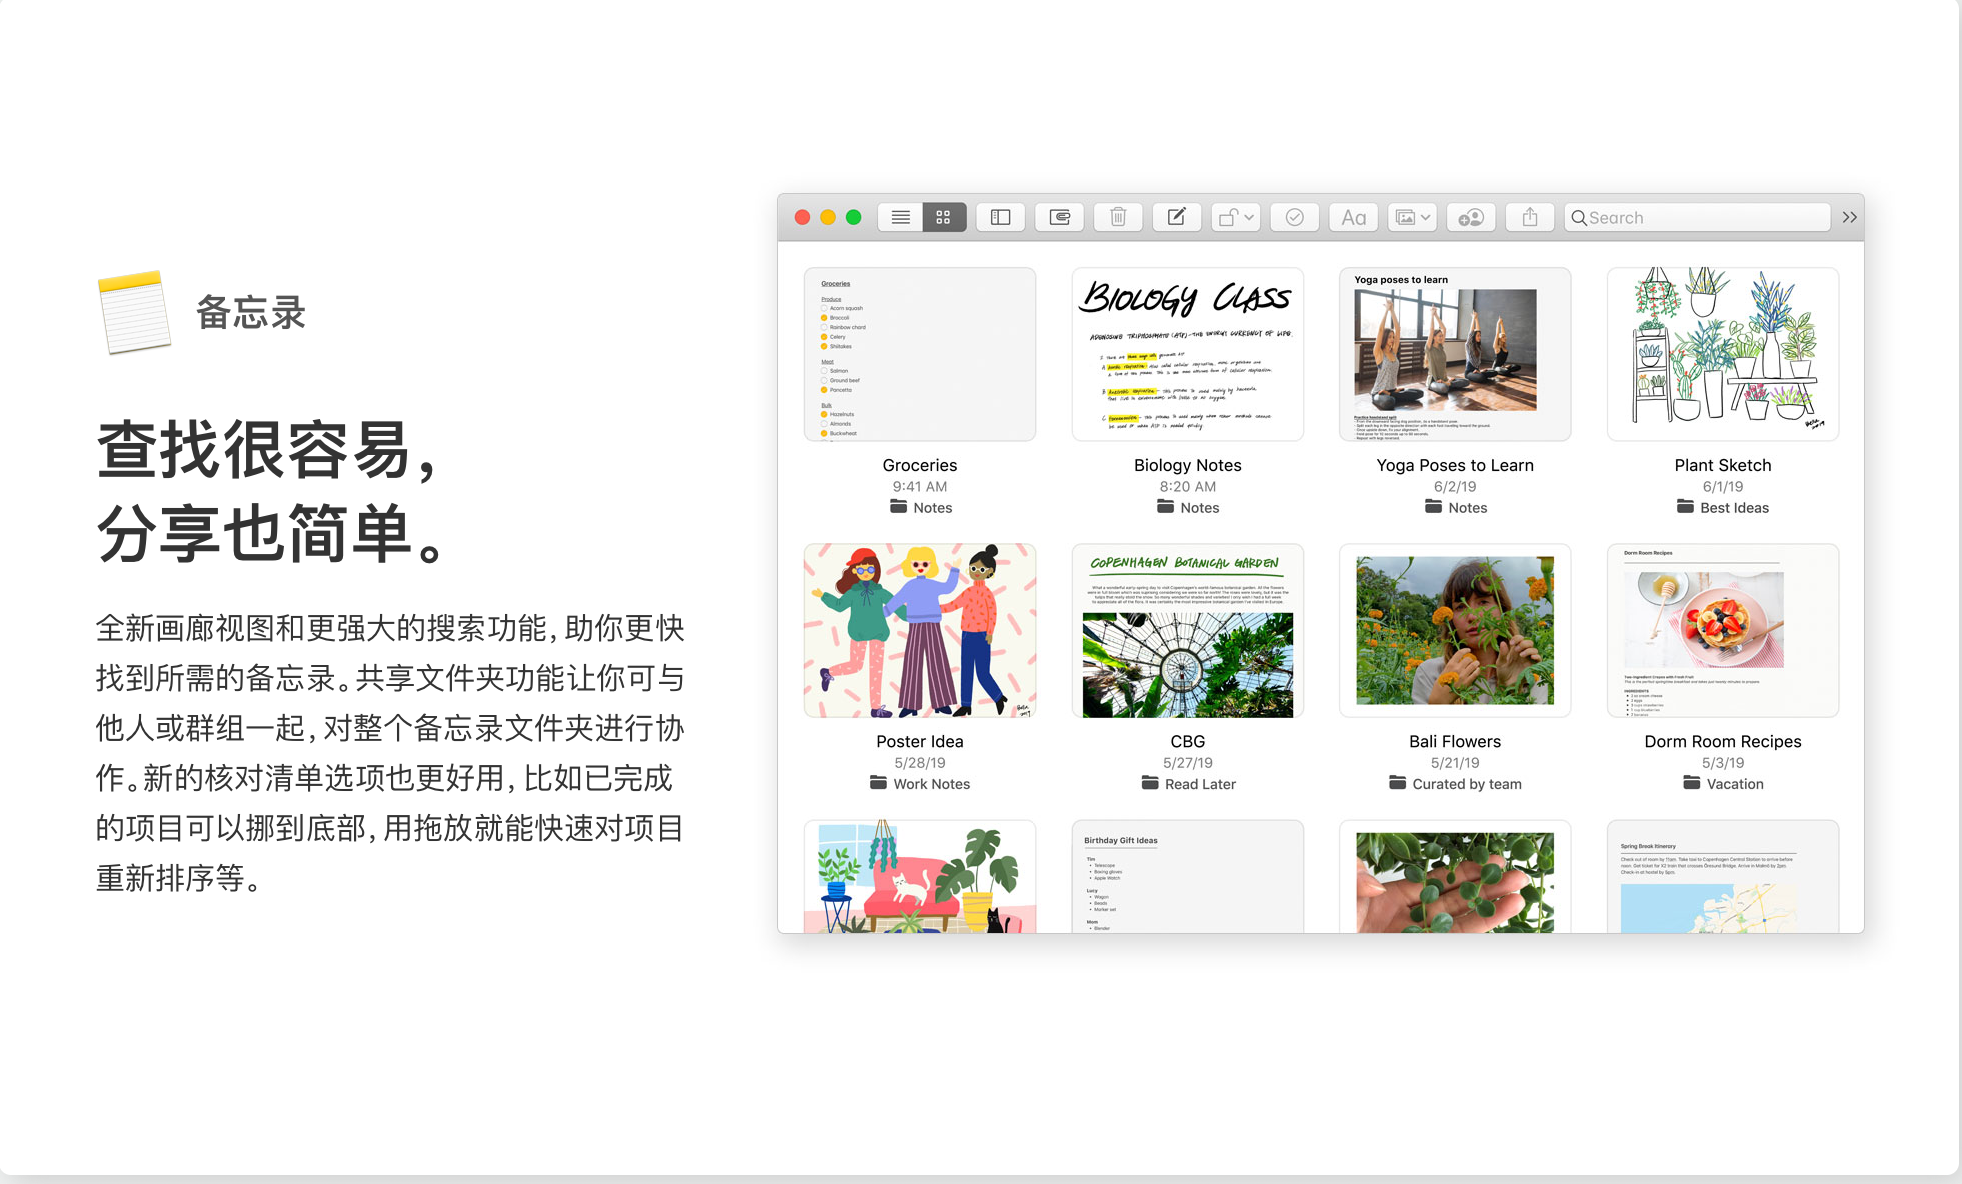Click the checklist icon
The width and height of the screenshot is (1962, 1184).
1294,217
